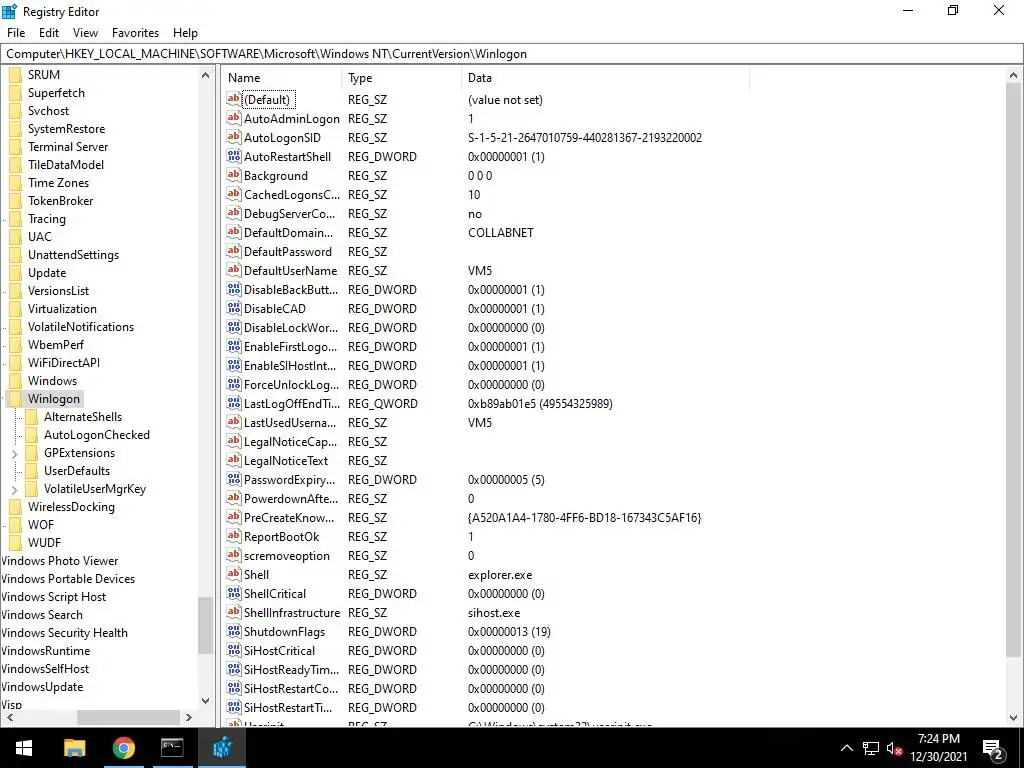Select the DefaultDomain... value name
This screenshot has height=768, width=1024.
[288, 232]
